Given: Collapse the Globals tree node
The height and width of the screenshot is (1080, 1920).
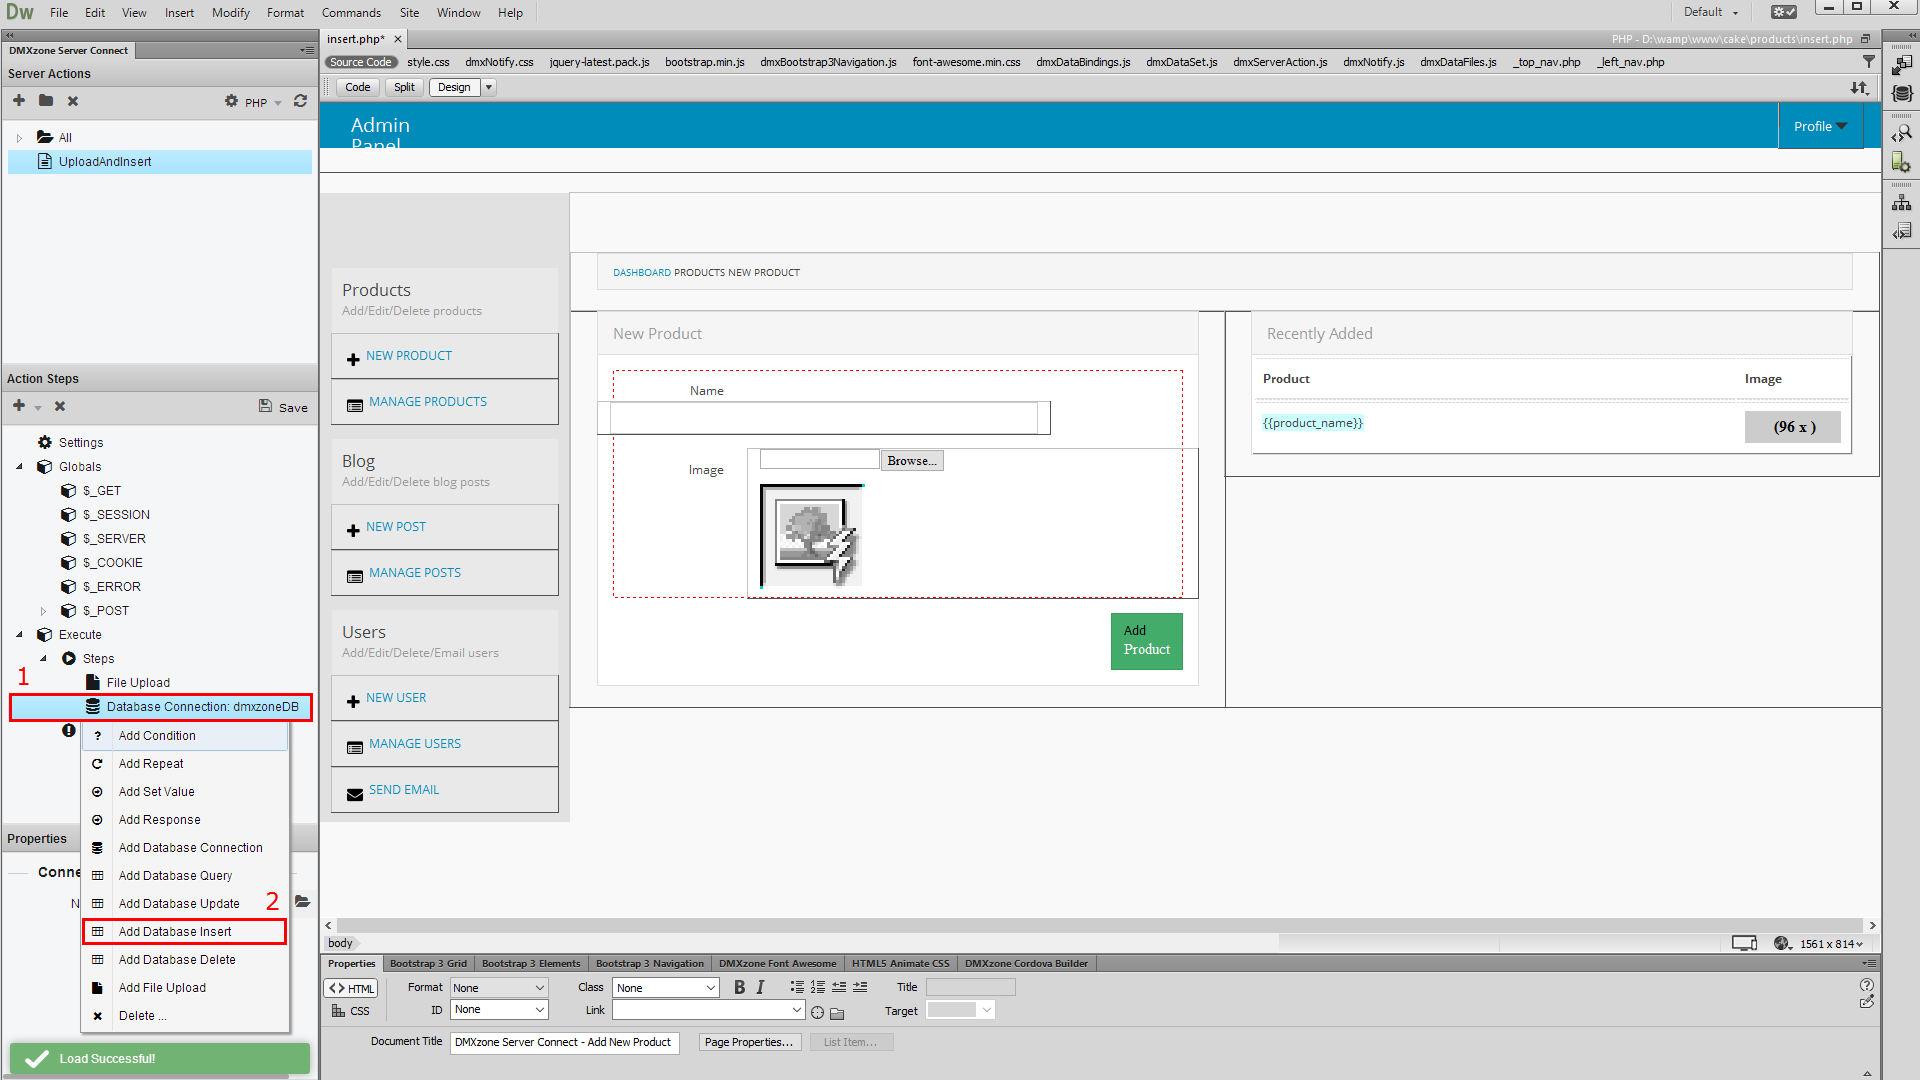Looking at the screenshot, I should point(19,467).
